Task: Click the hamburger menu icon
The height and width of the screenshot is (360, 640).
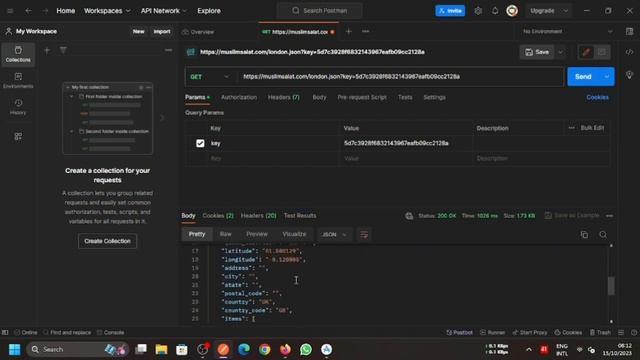Action: coord(10,11)
